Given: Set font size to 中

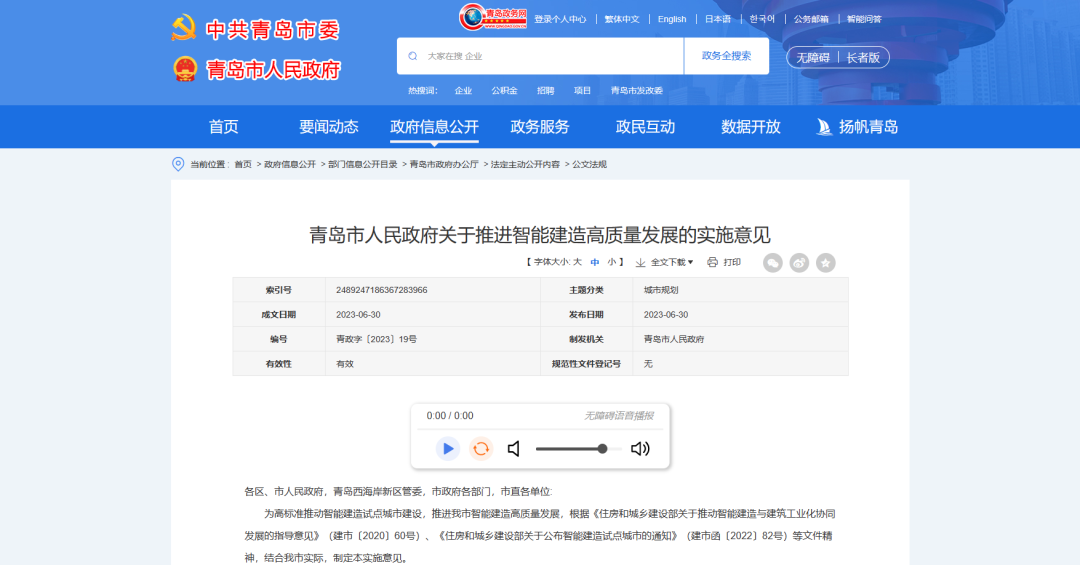Looking at the screenshot, I should (x=594, y=262).
